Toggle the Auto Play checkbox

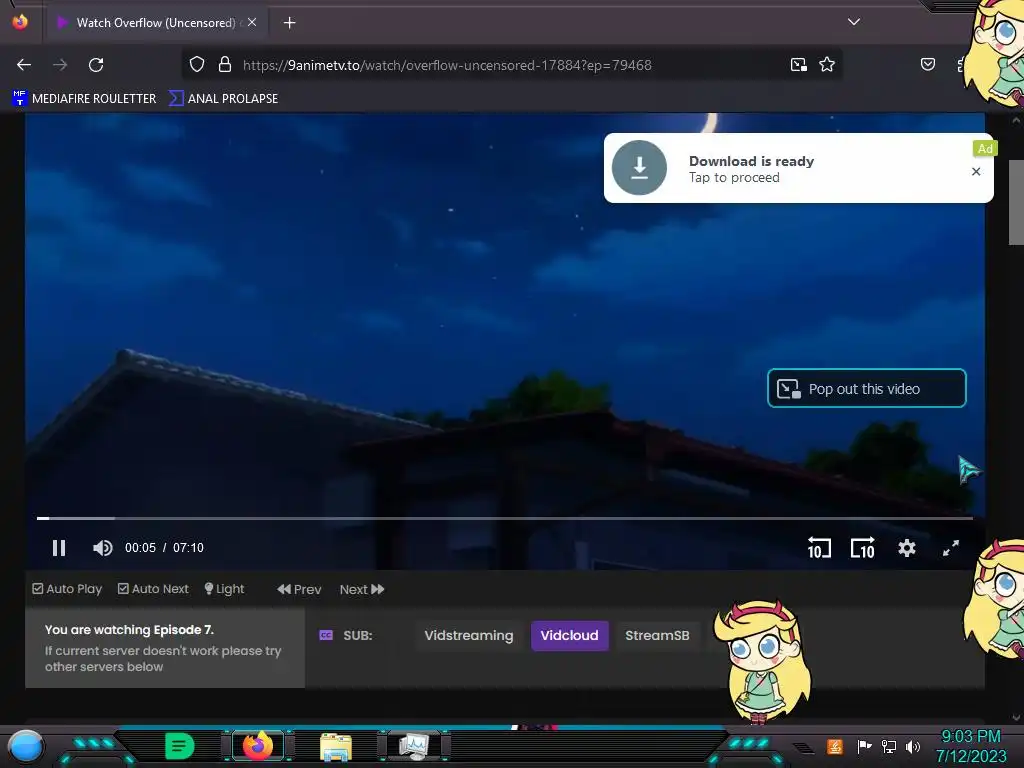38,588
